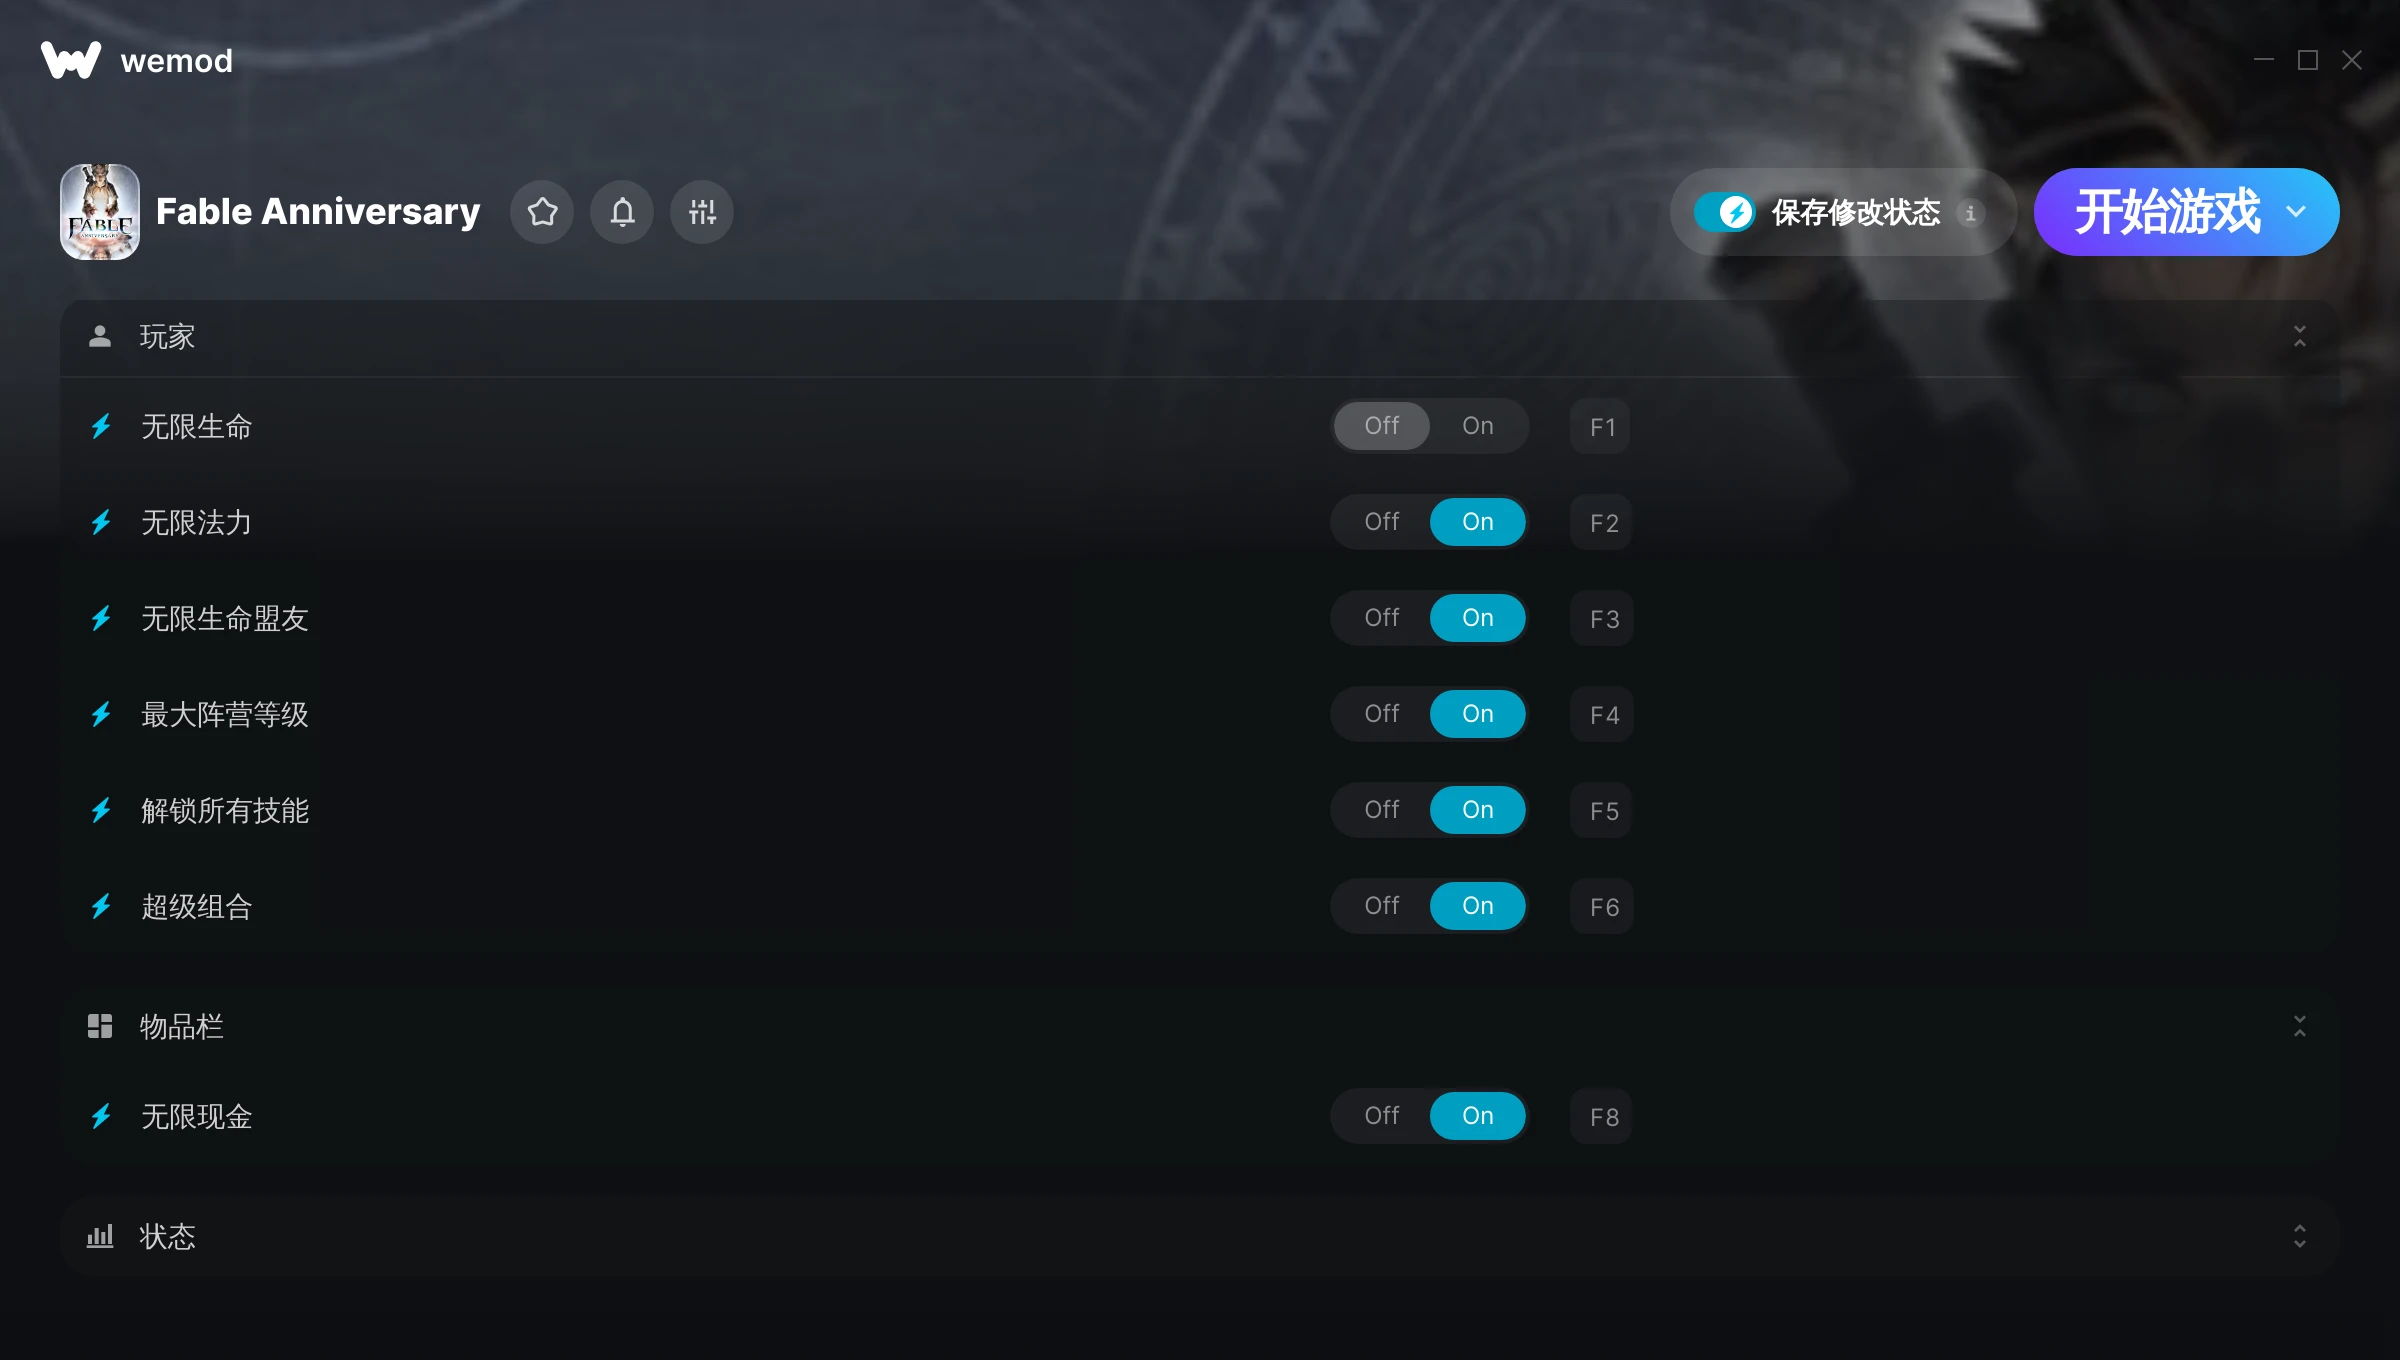2400x1360 pixels.
Task: Click the favorite star icon
Action: coord(542,212)
